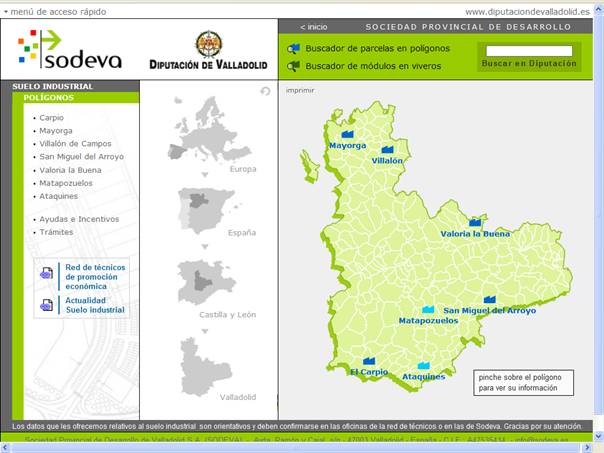
Task: Click San Miguel del Arroyo factory icon
Action: pyautogui.click(x=489, y=299)
